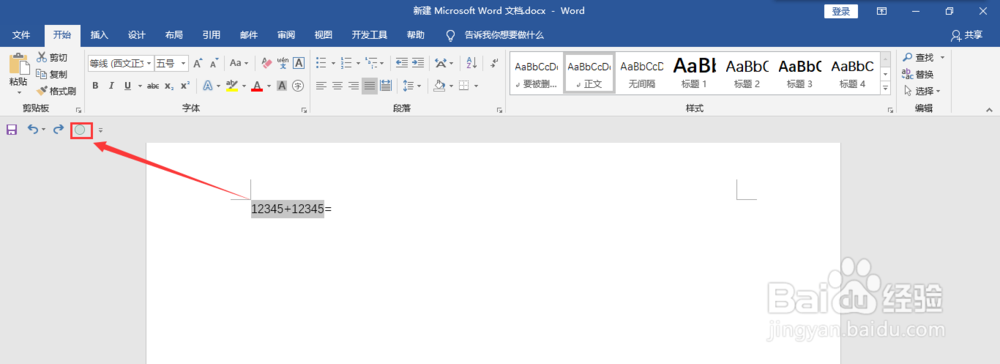Open the Select (选择) dropdown

pyautogui.click(x=922, y=91)
